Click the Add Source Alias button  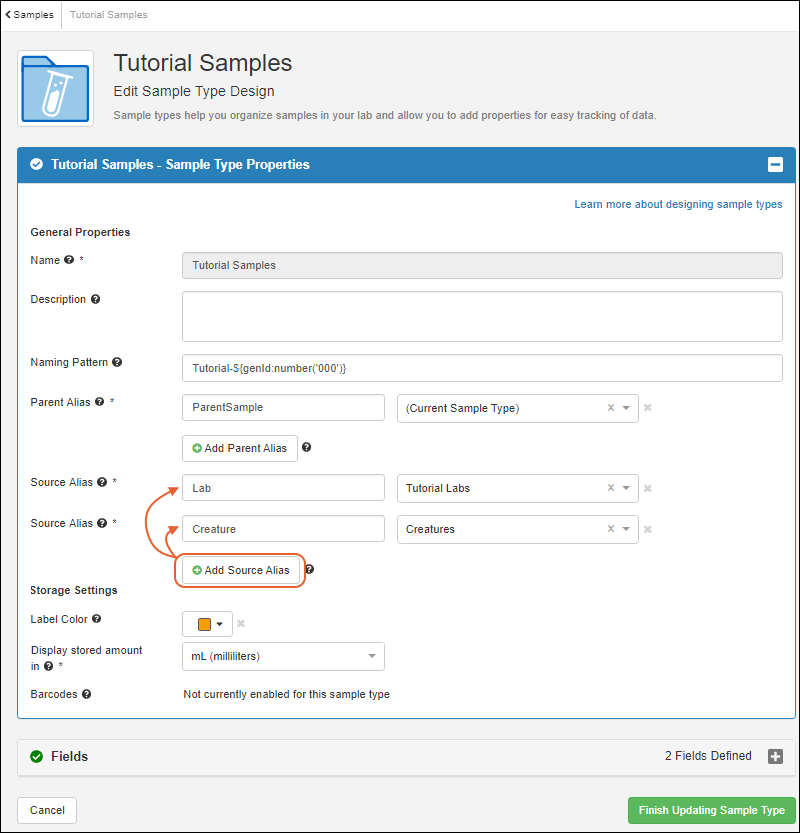click(x=240, y=570)
